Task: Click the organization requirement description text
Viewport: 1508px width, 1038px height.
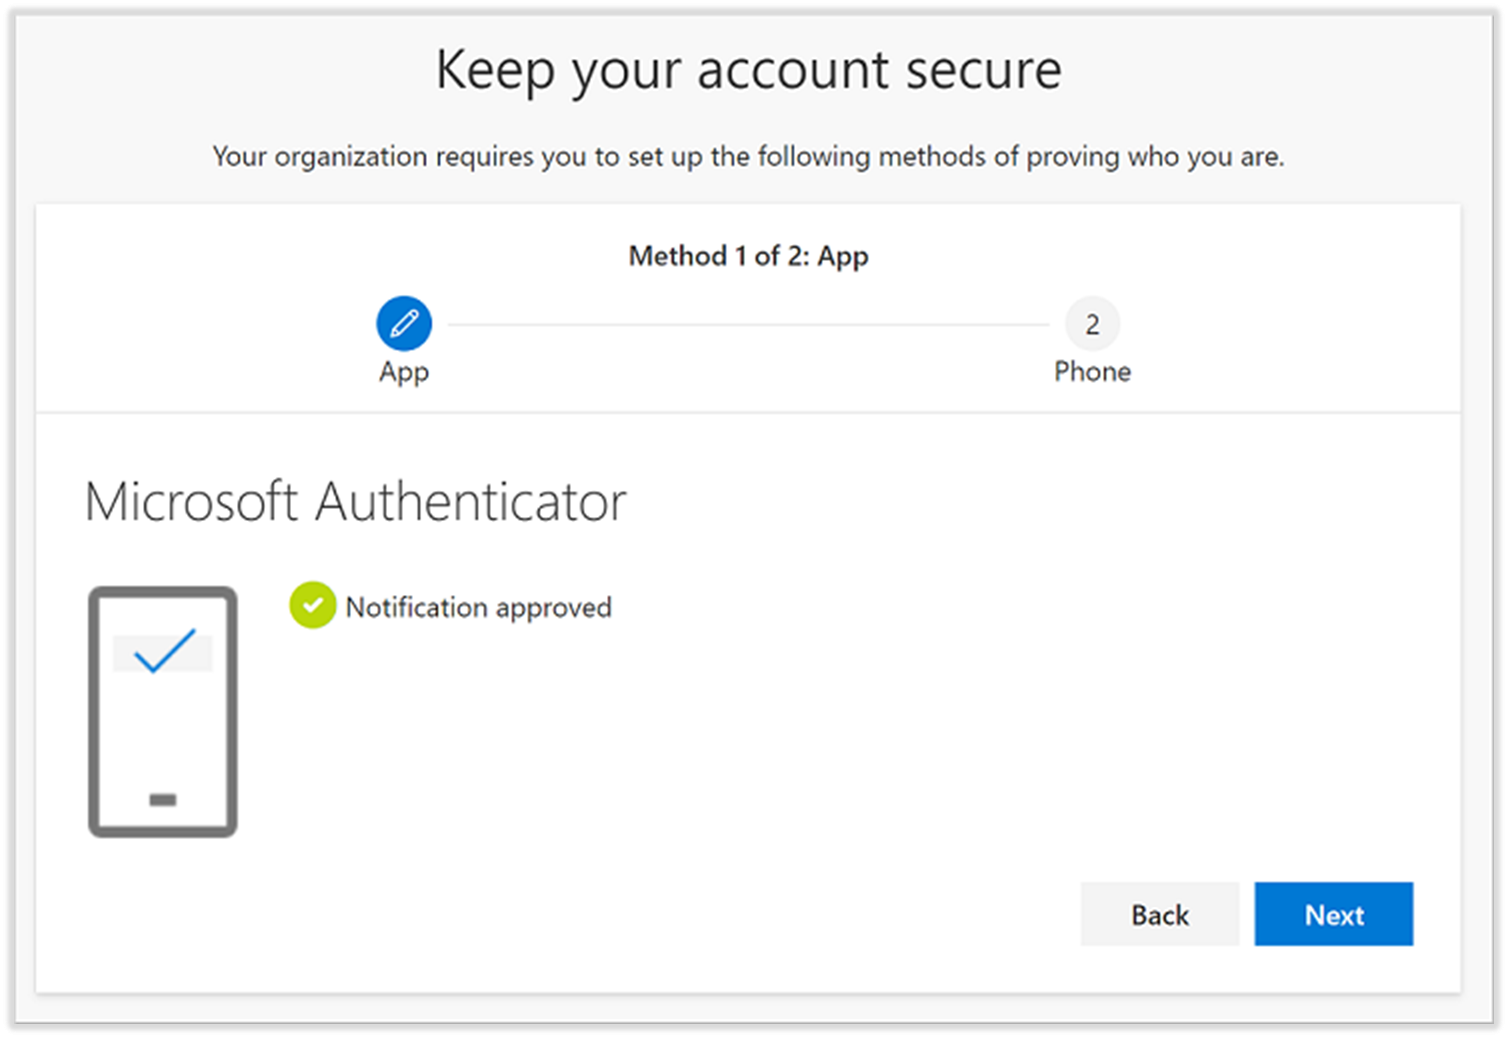Action: 748,157
